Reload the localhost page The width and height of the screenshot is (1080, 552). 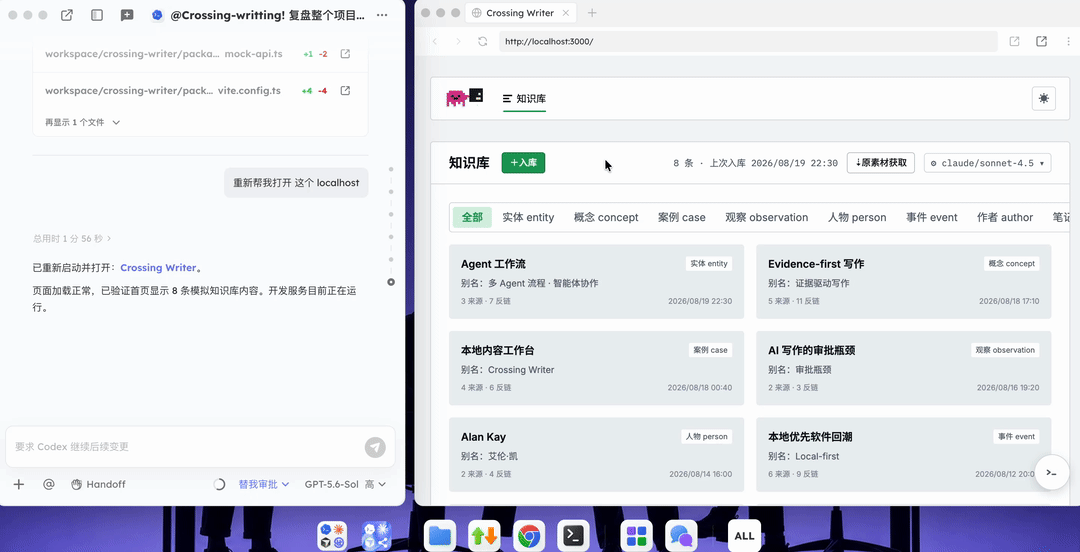[483, 41]
